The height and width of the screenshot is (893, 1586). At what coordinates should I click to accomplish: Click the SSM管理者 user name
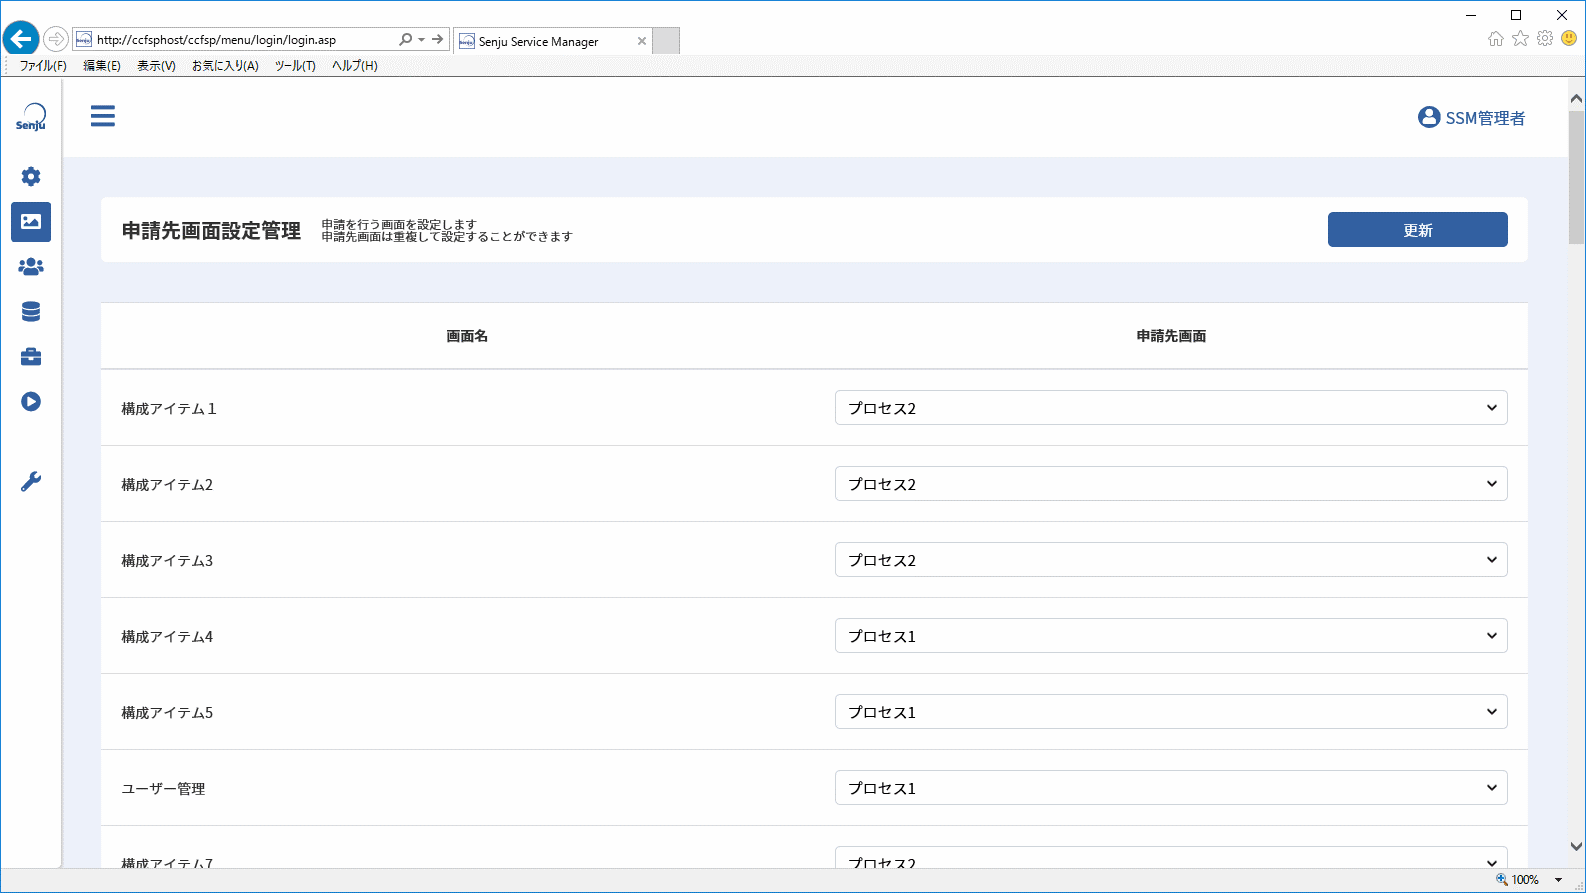point(1485,118)
